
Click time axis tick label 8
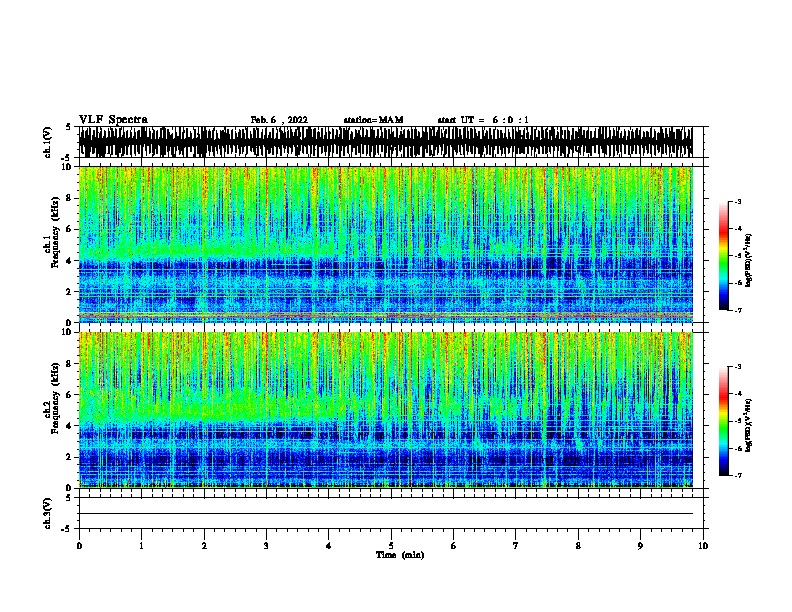[578, 546]
